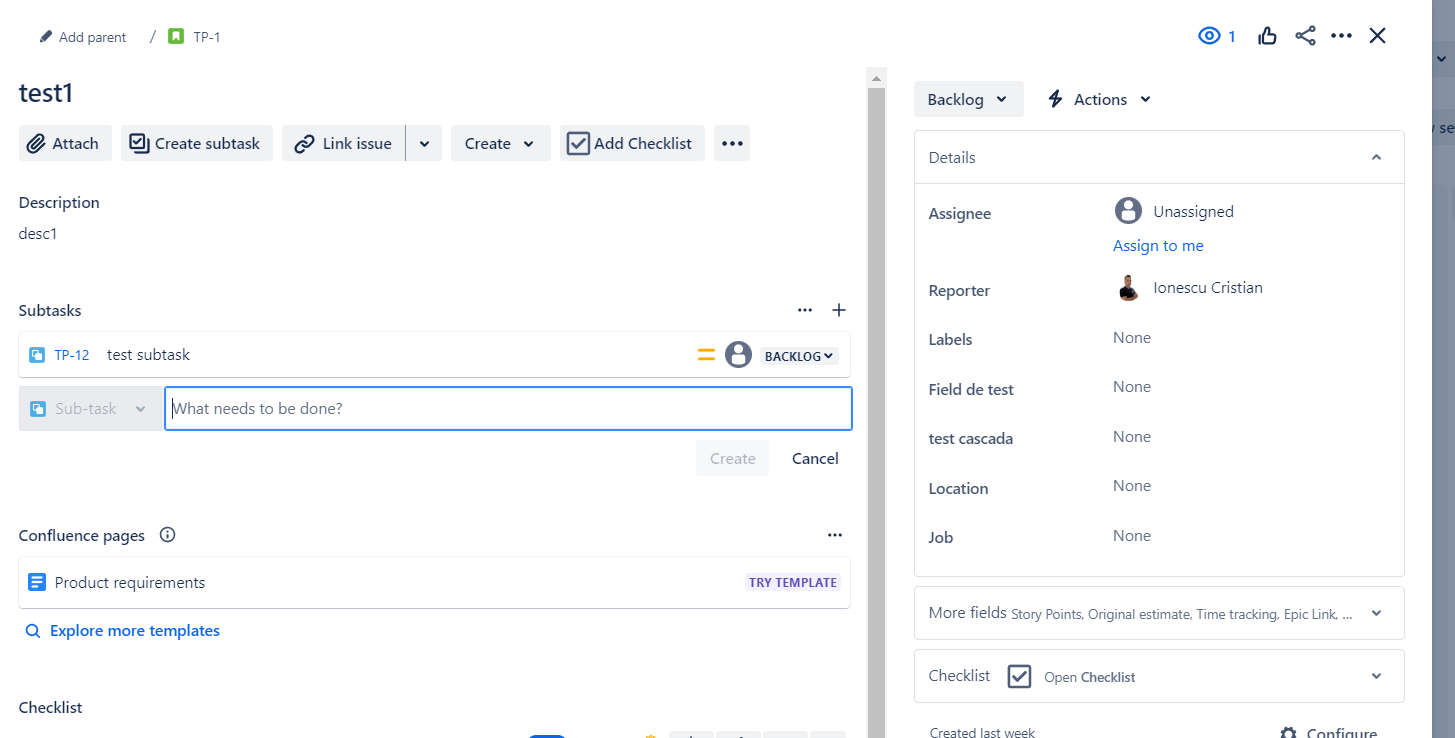Click the info icon beside Confluence pages

(x=167, y=535)
